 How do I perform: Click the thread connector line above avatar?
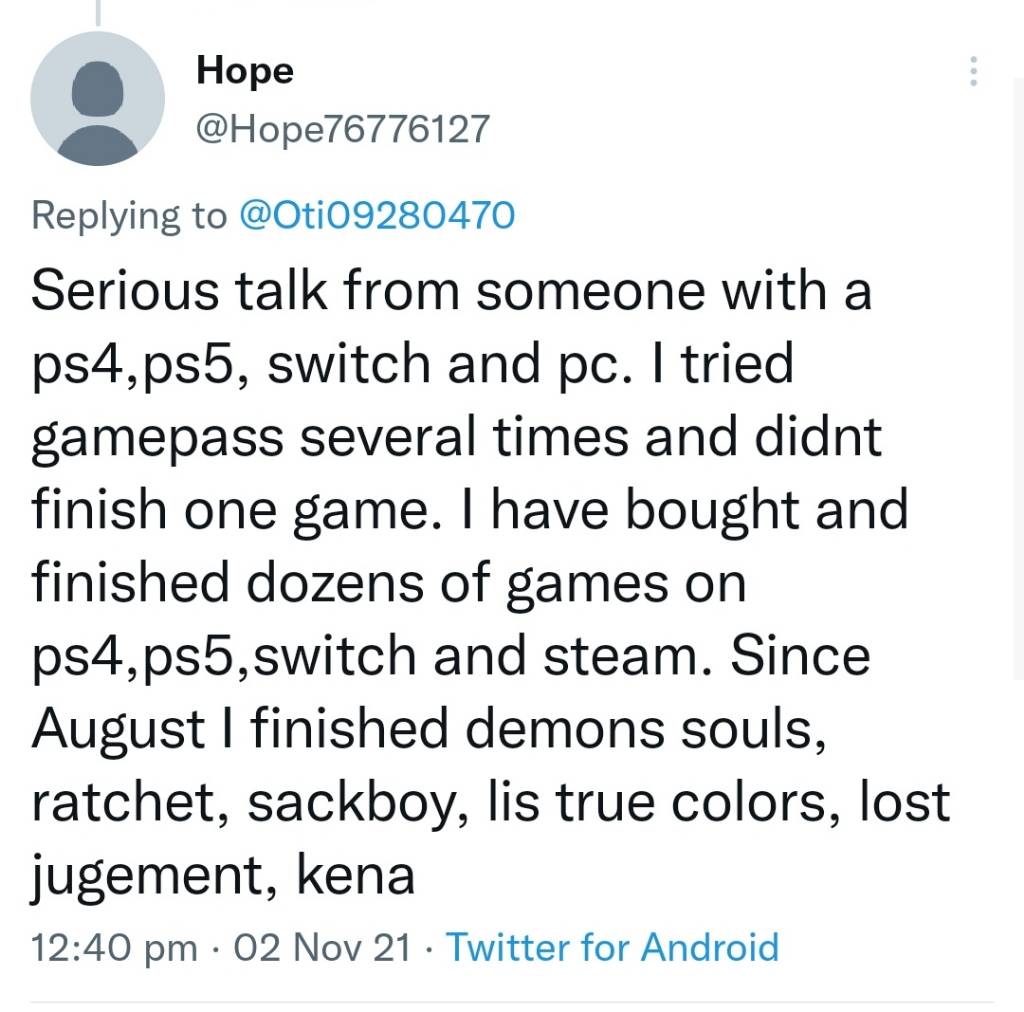[97, 12]
